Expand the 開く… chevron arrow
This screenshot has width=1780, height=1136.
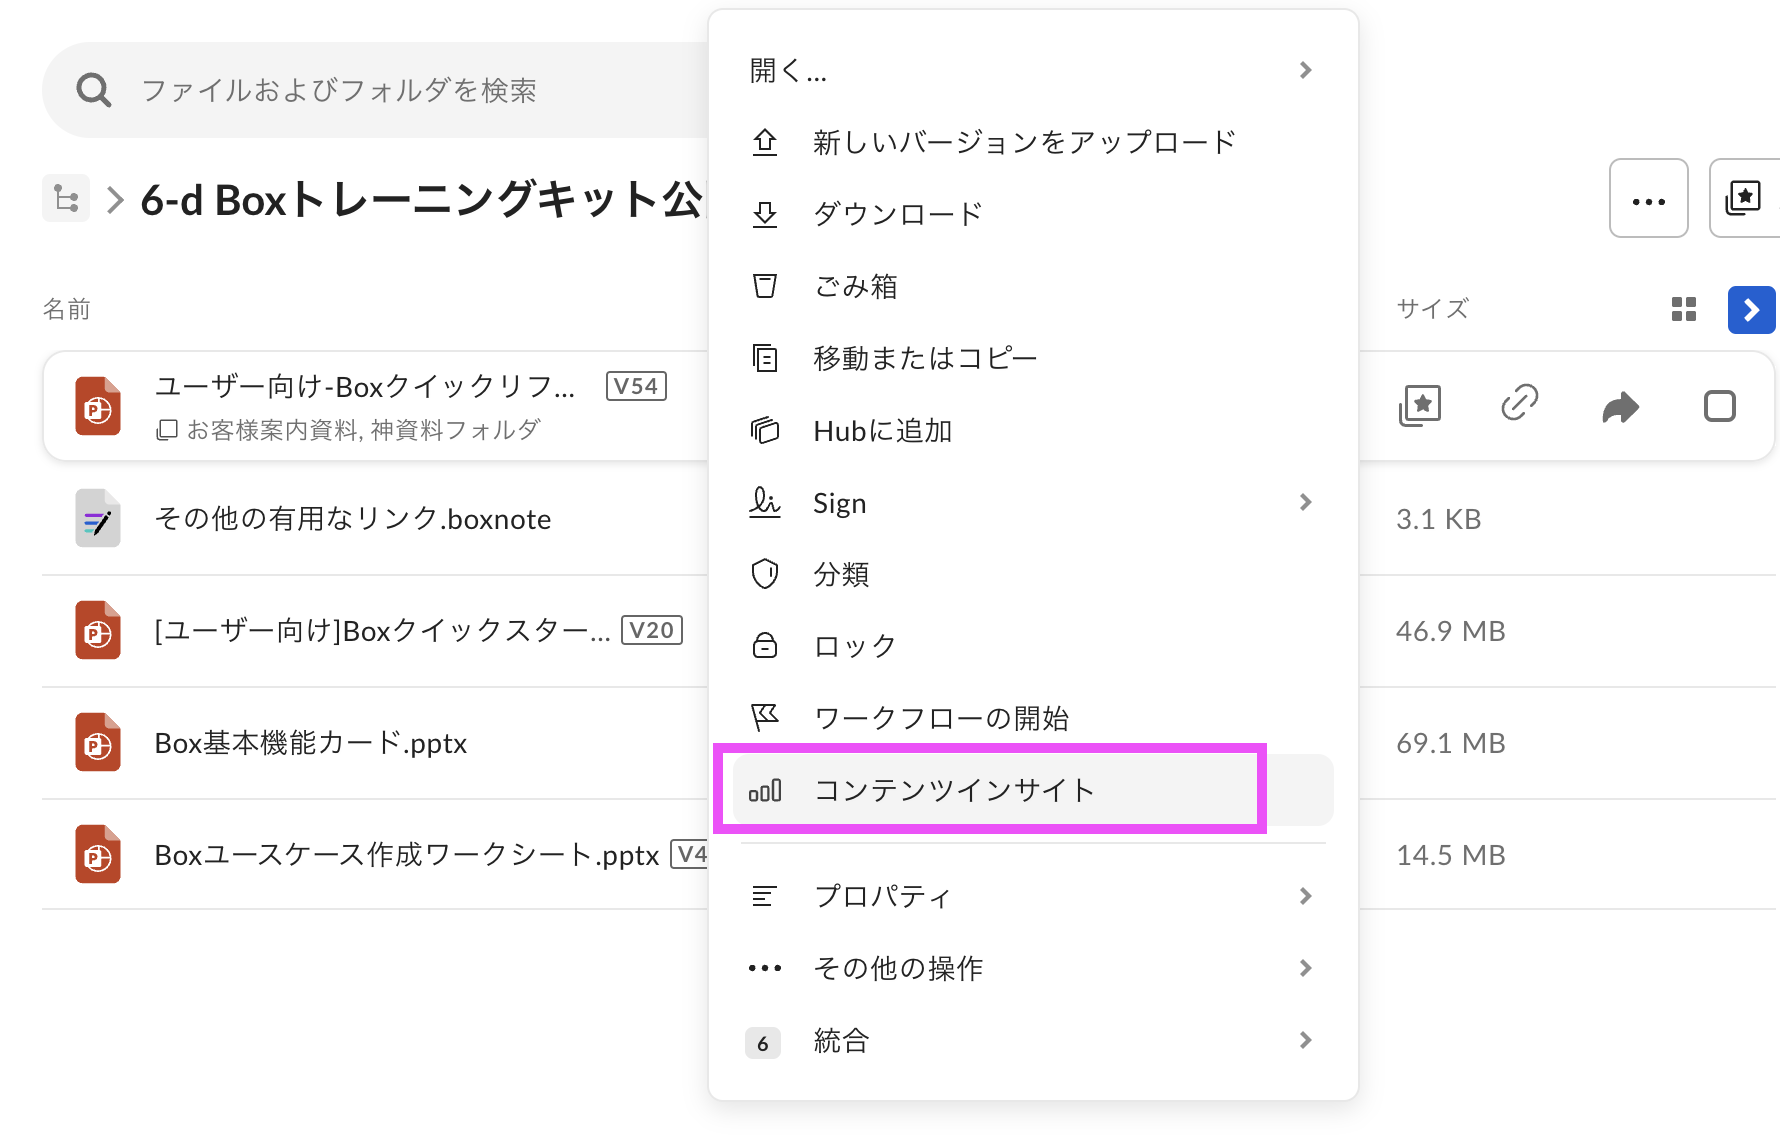click(x=1305, y=70)
